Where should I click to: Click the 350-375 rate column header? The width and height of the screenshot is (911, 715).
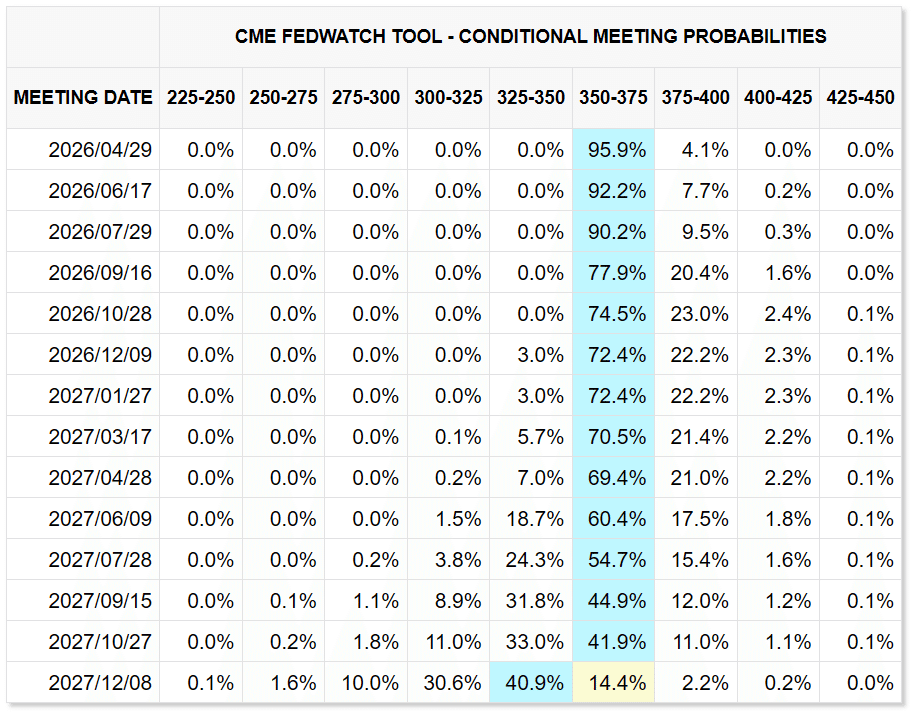click(613, 98)
